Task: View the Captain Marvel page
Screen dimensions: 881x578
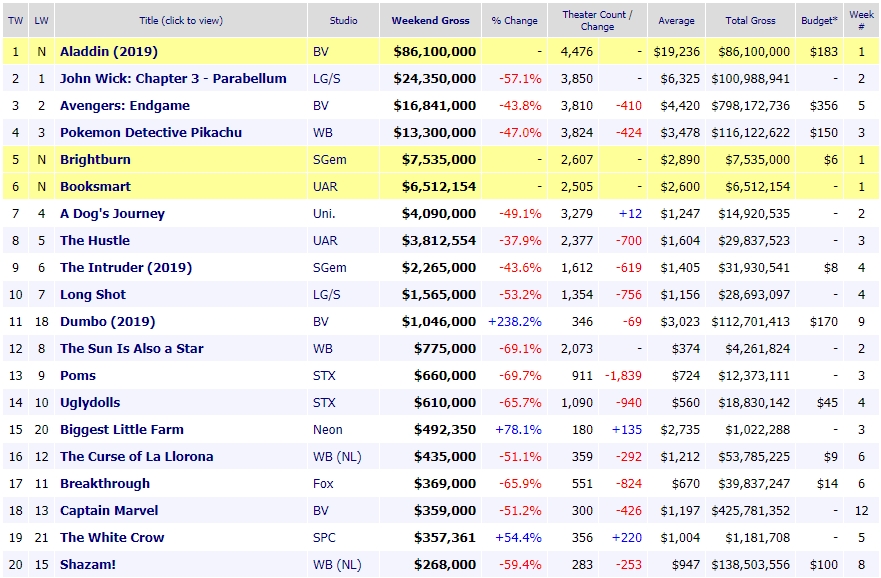Action: (x=109, y=511)
